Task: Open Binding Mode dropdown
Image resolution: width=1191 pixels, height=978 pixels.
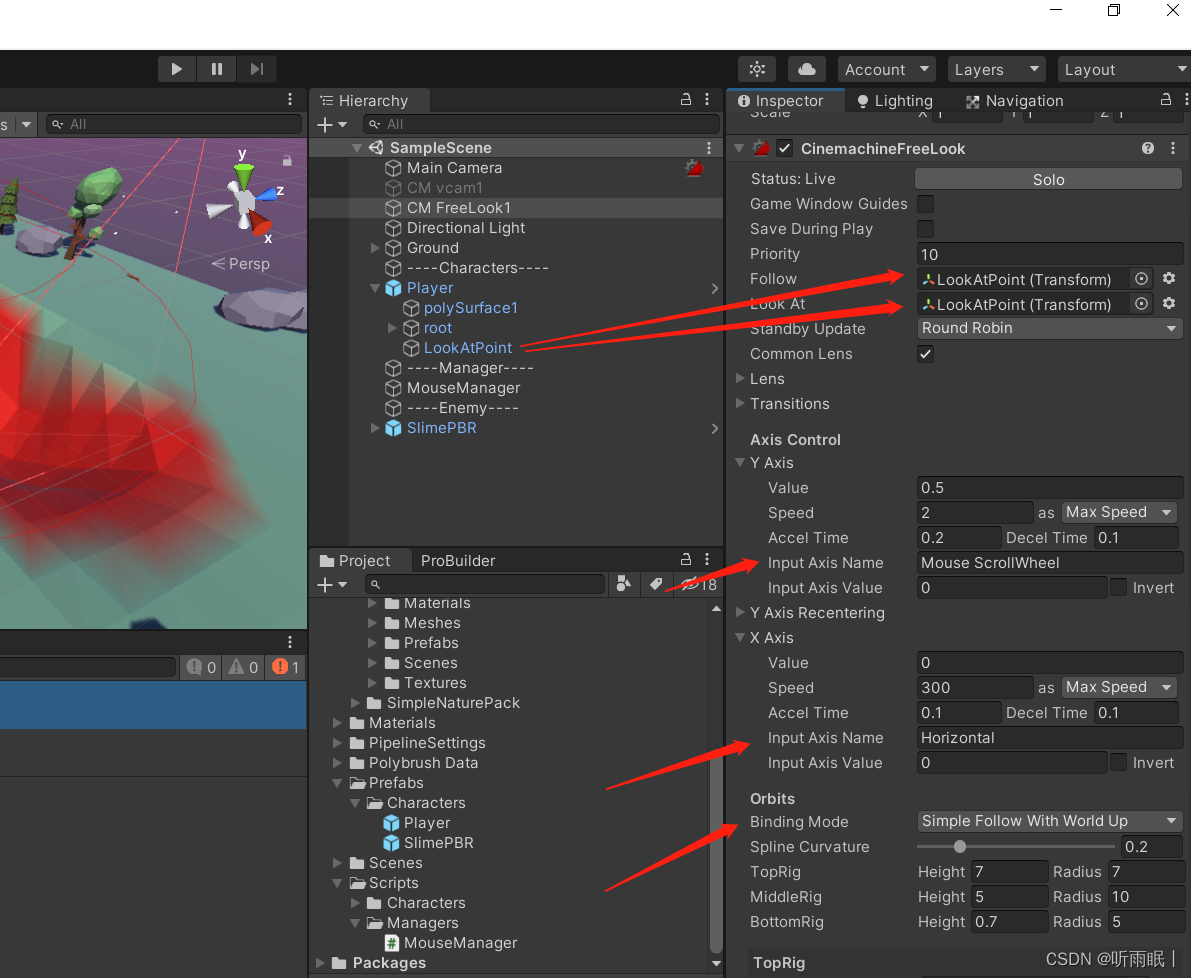Action: (x=1049, y=821)
